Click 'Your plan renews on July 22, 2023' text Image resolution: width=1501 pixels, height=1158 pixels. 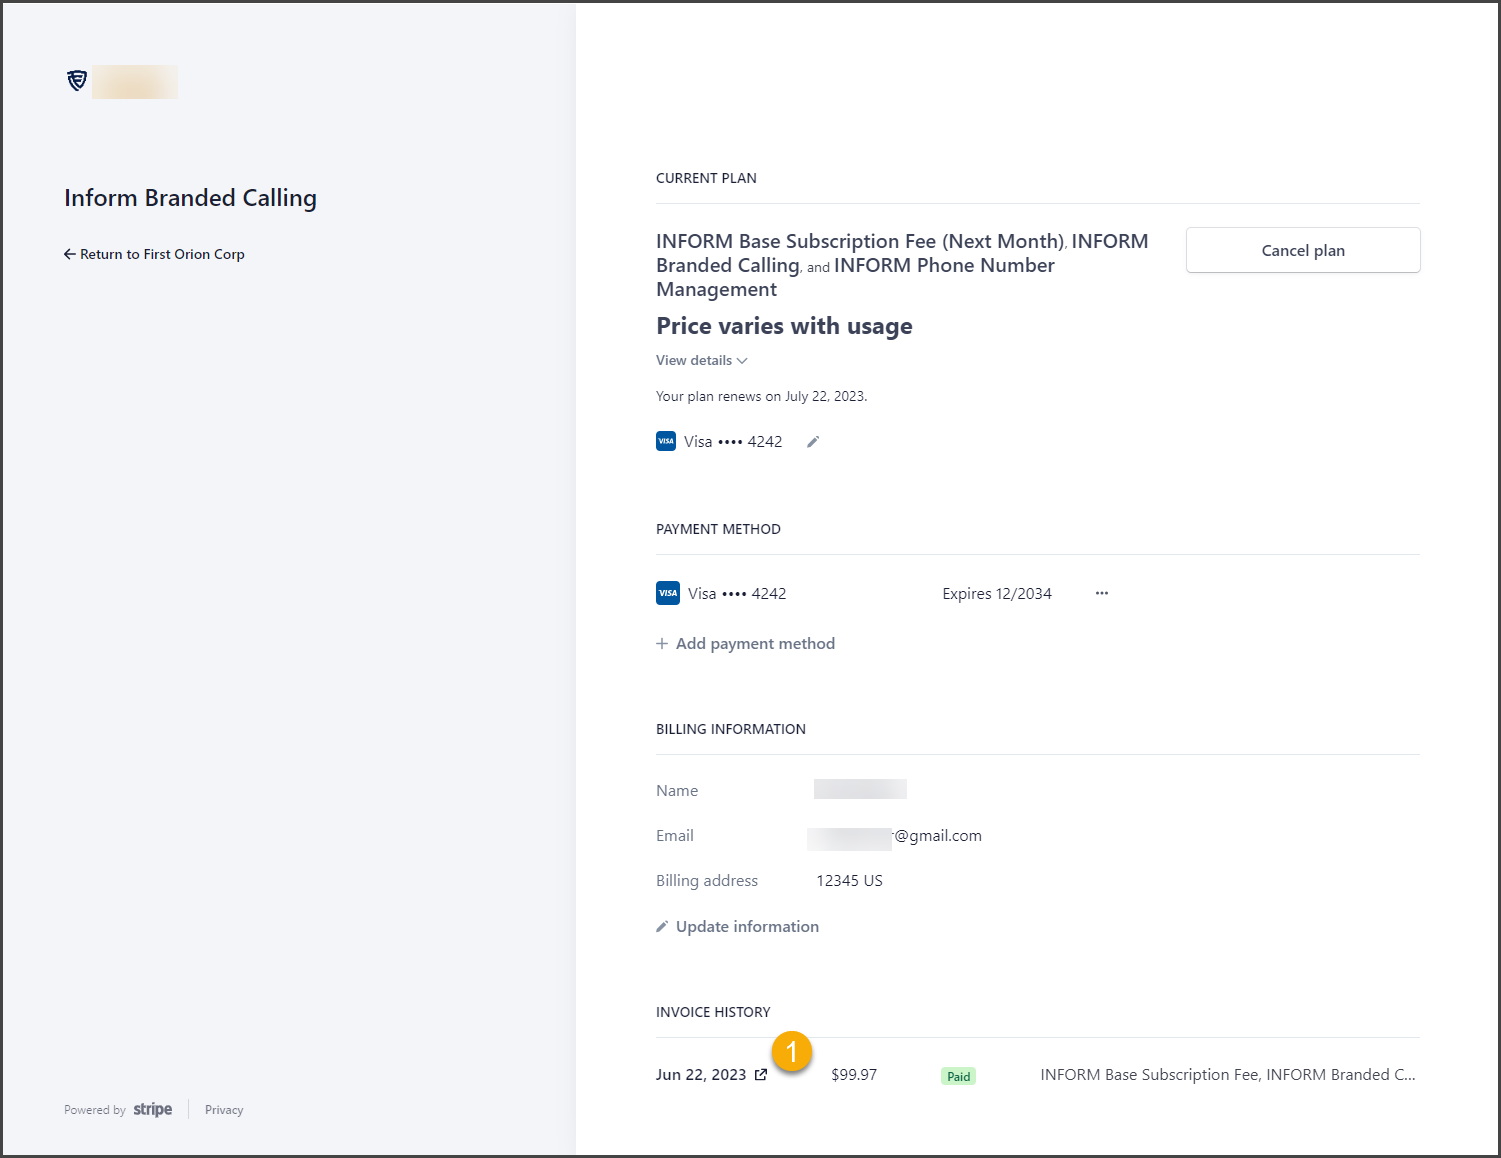pyautogui.click(x=761, y=396)
